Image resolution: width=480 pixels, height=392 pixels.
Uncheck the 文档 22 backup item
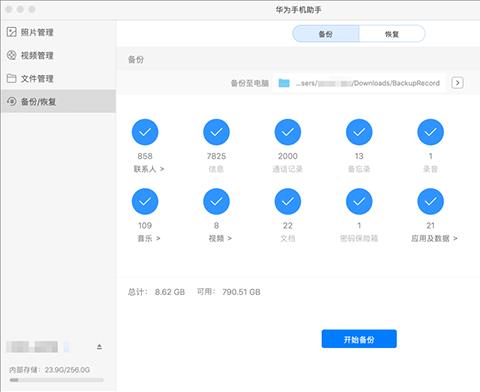click(288, 201)
